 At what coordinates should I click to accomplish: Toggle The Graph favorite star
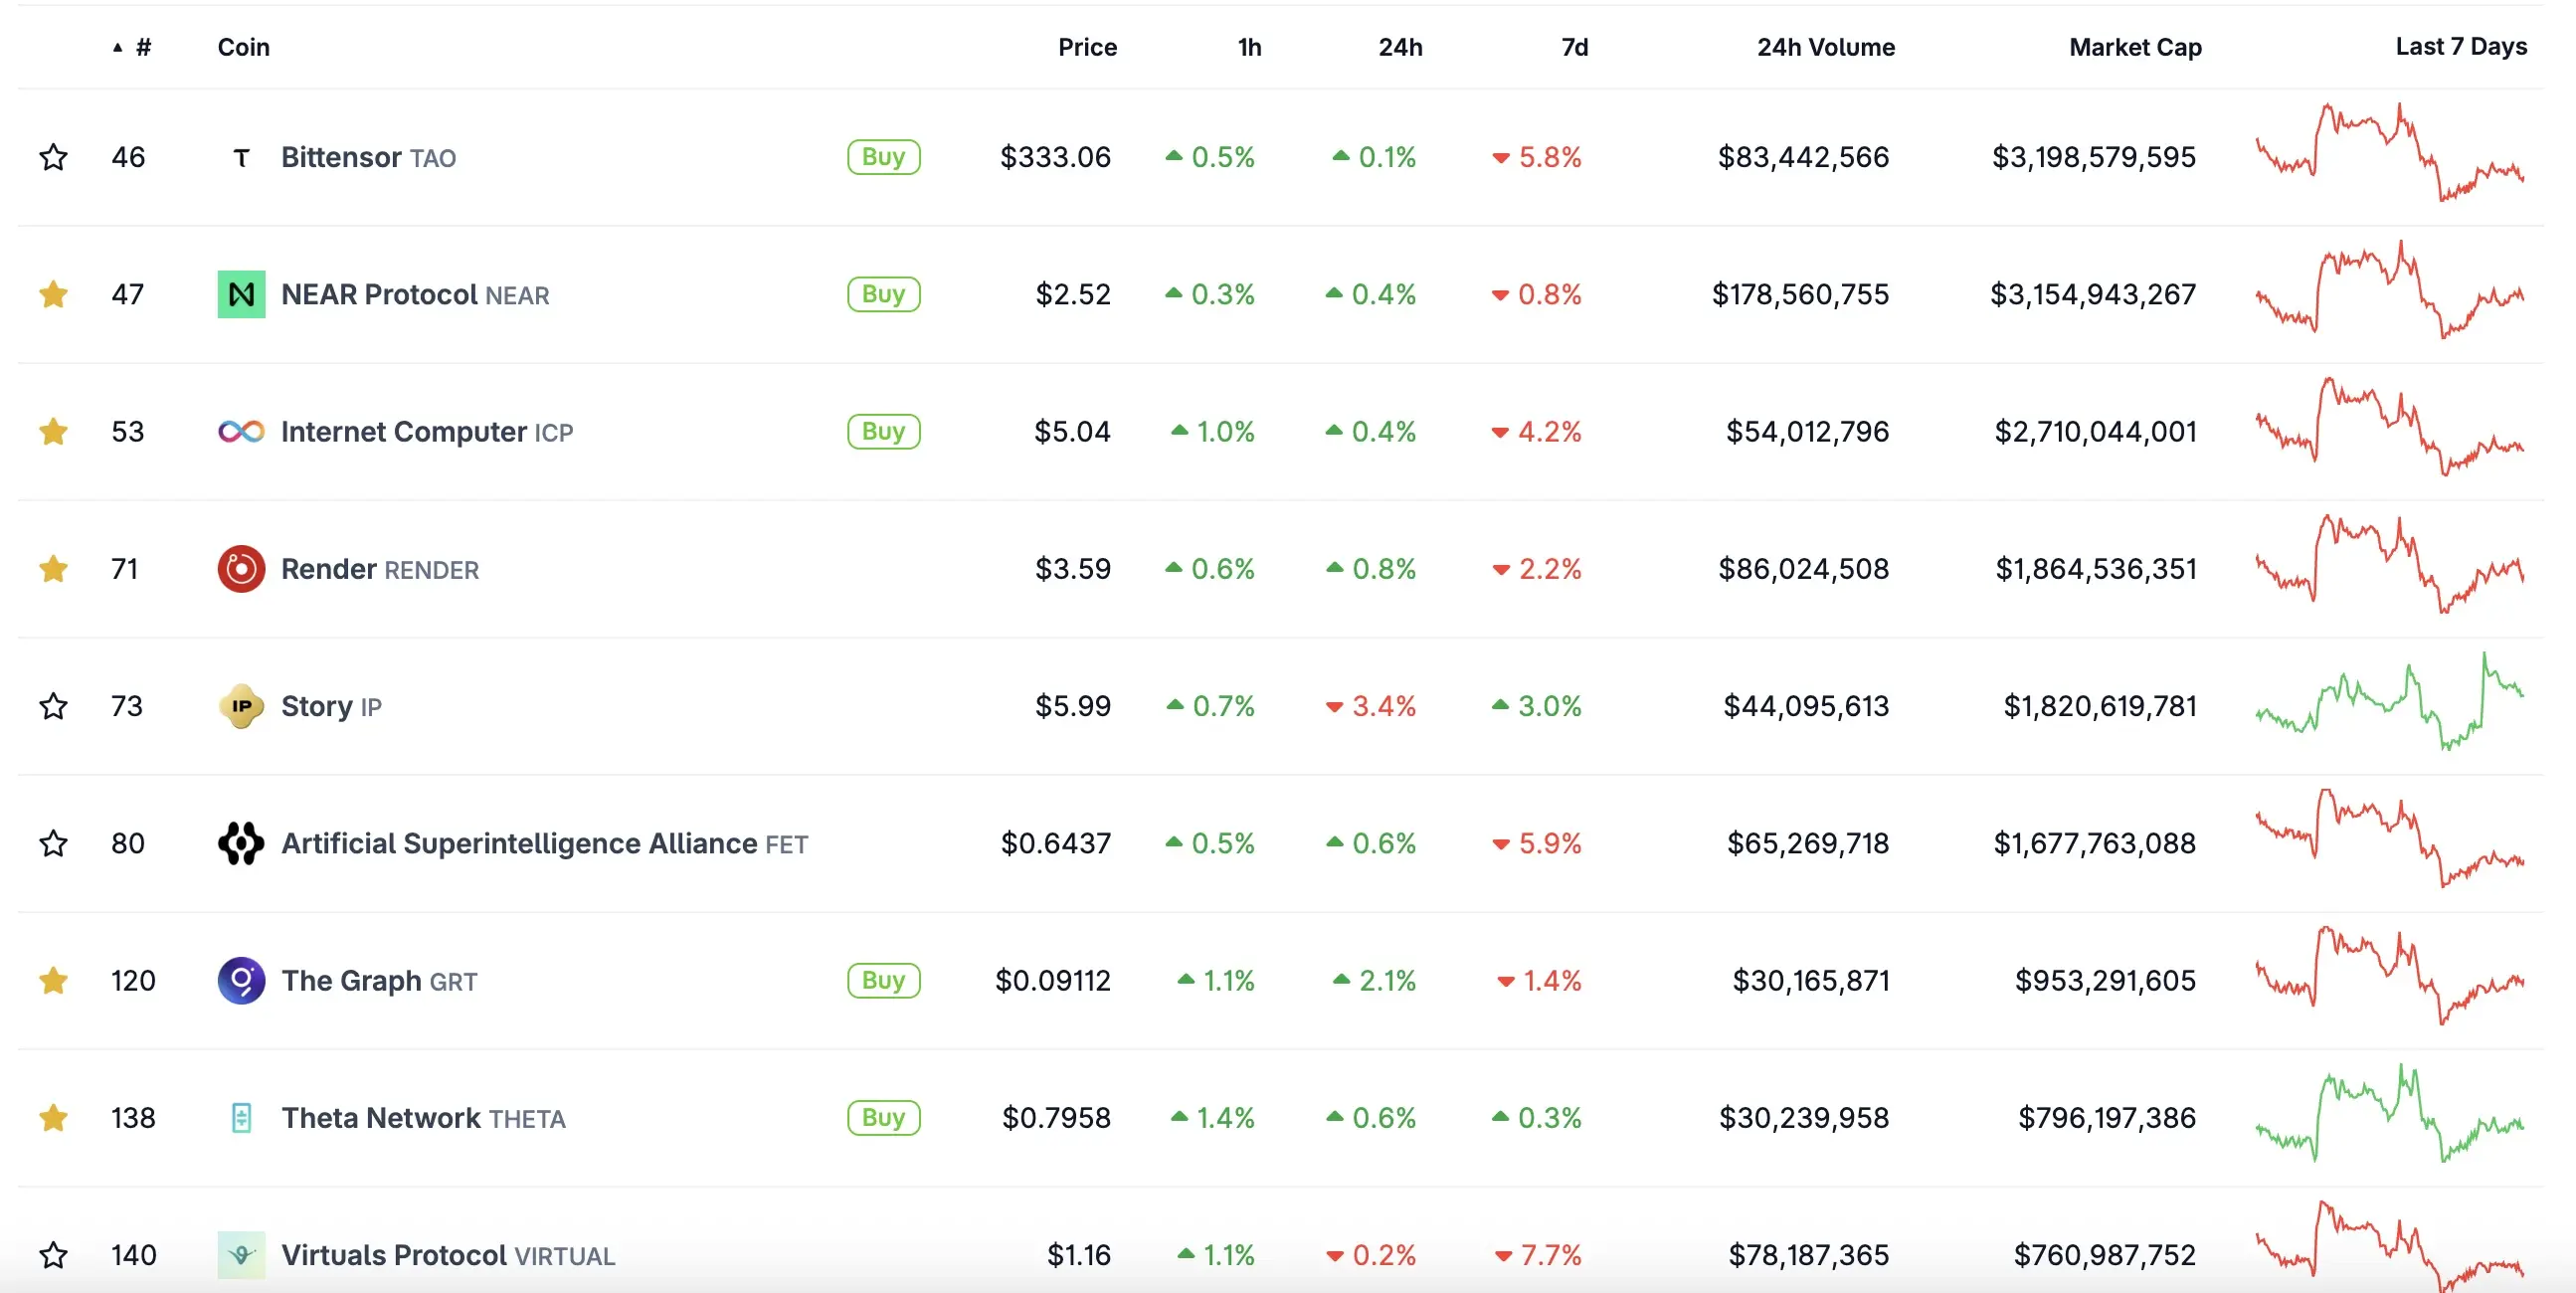pyautogui.click(x=53, y=980)
